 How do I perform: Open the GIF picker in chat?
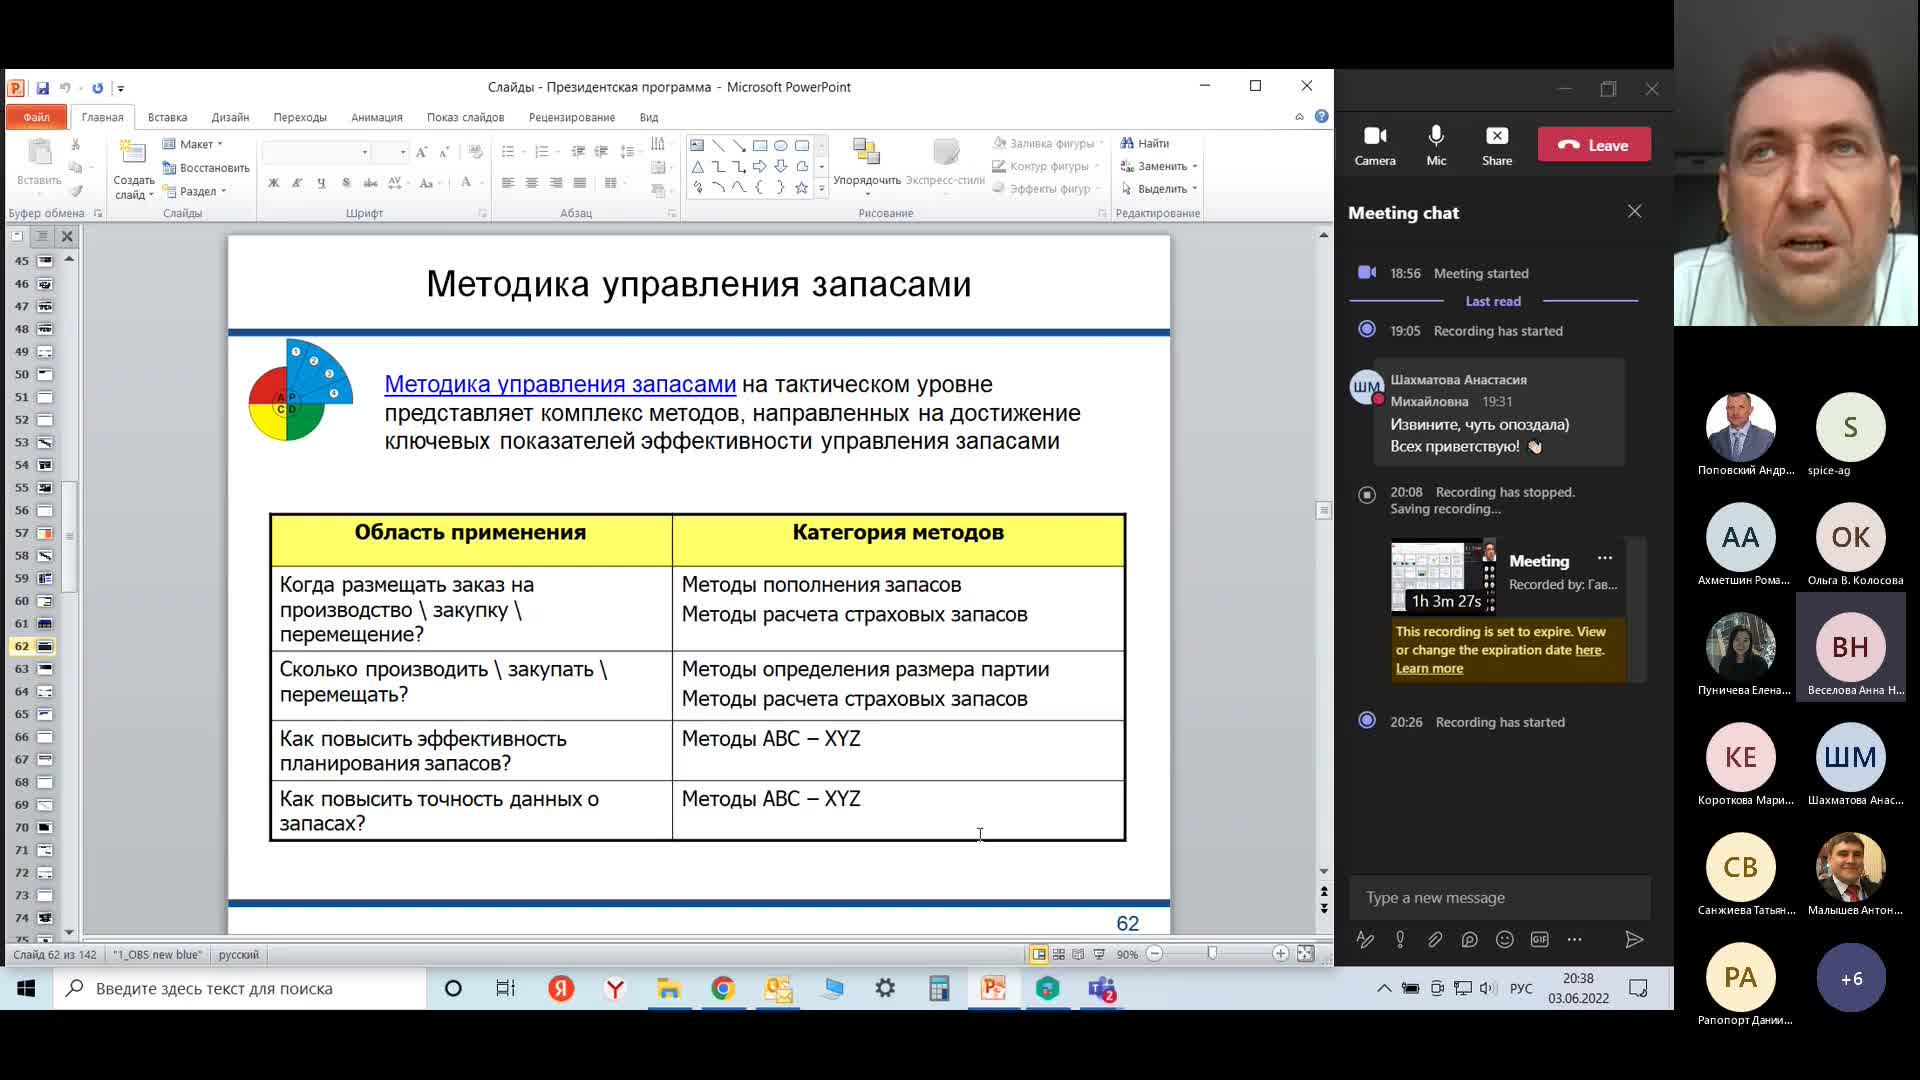click(x=1539, y=939)
